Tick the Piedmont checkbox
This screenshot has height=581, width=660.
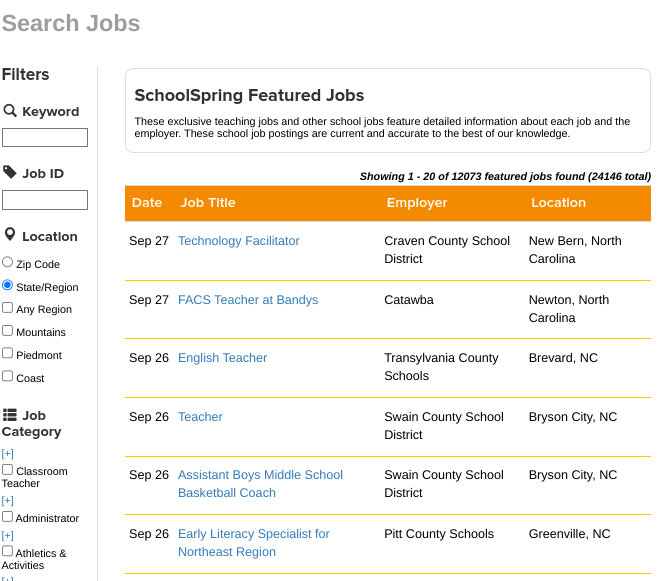coord(8,354)
